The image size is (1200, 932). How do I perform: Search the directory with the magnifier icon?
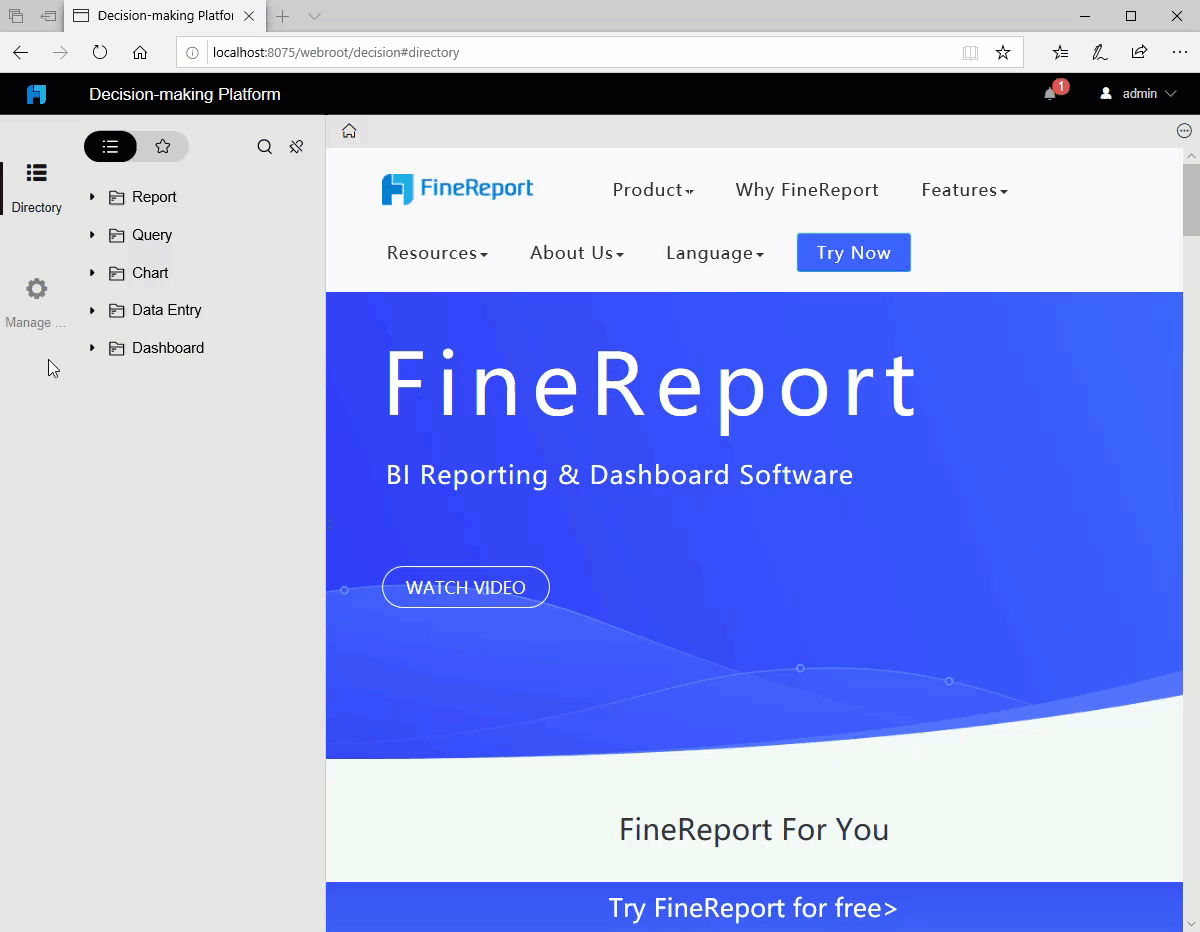tap(264, 146)
